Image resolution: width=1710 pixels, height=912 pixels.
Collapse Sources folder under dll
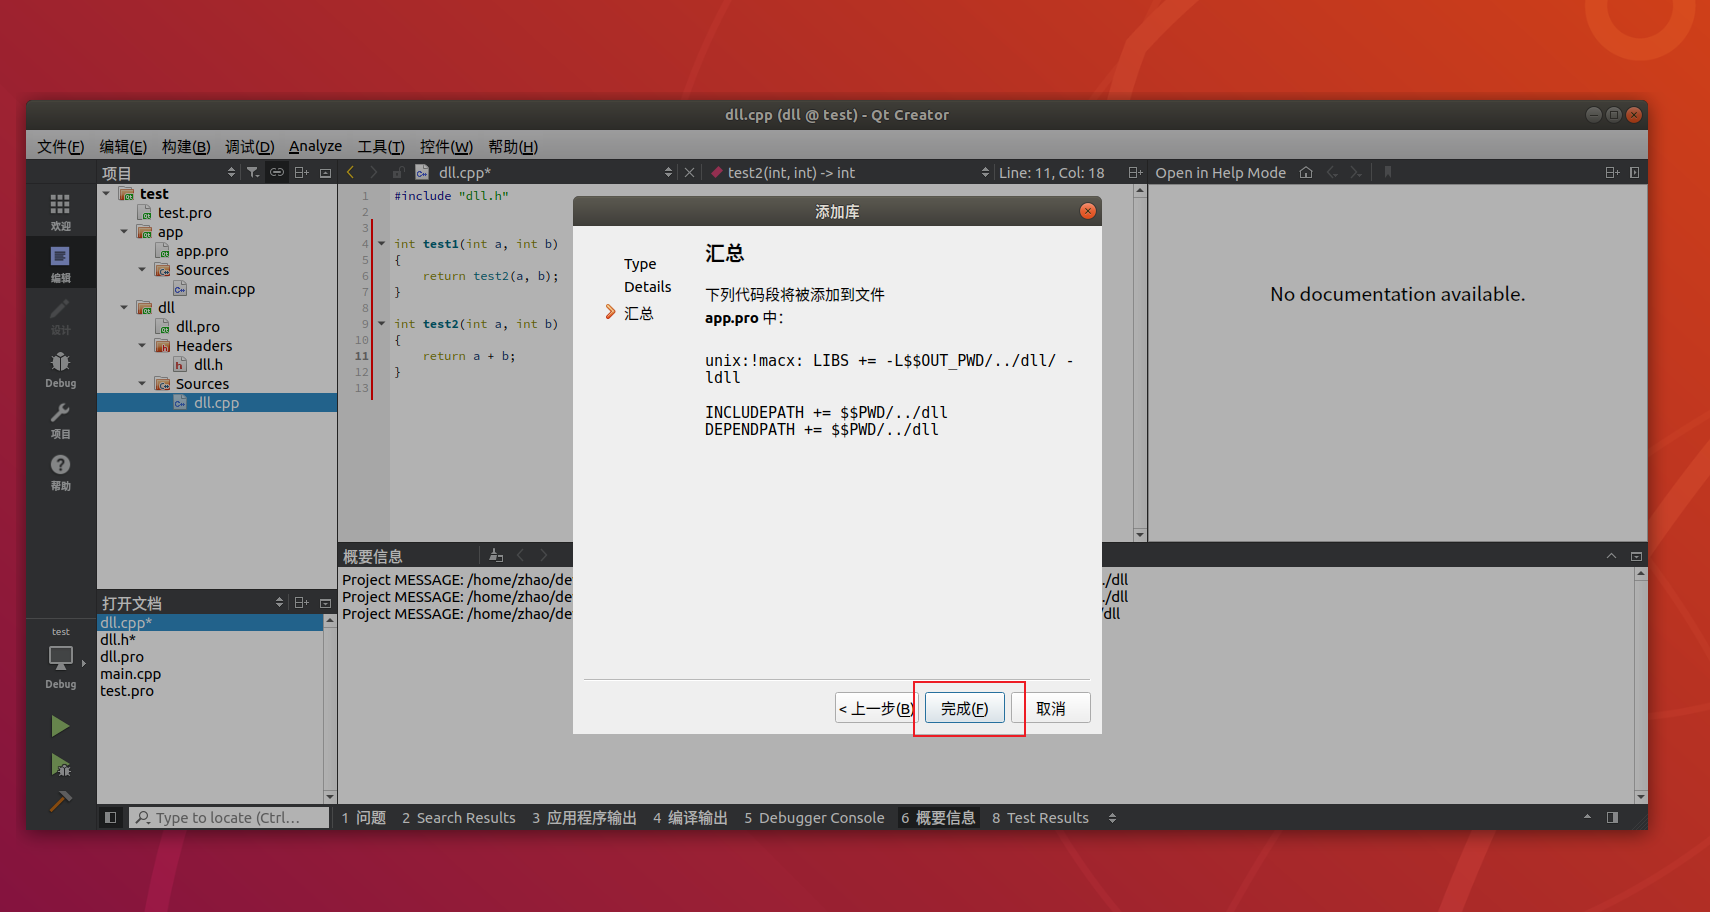(x=142, y=383)
